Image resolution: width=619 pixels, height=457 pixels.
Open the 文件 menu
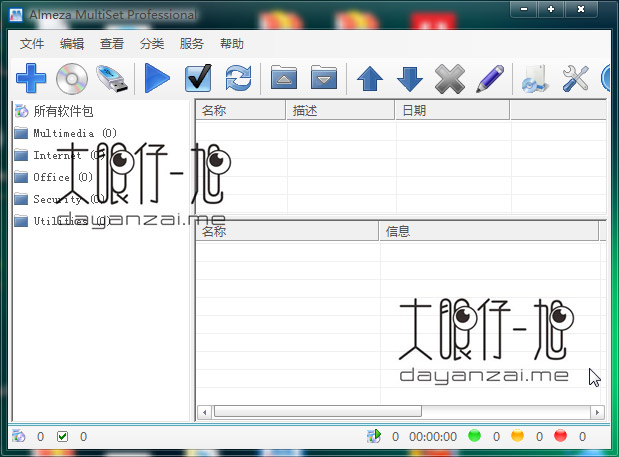[x=33, y=44]
